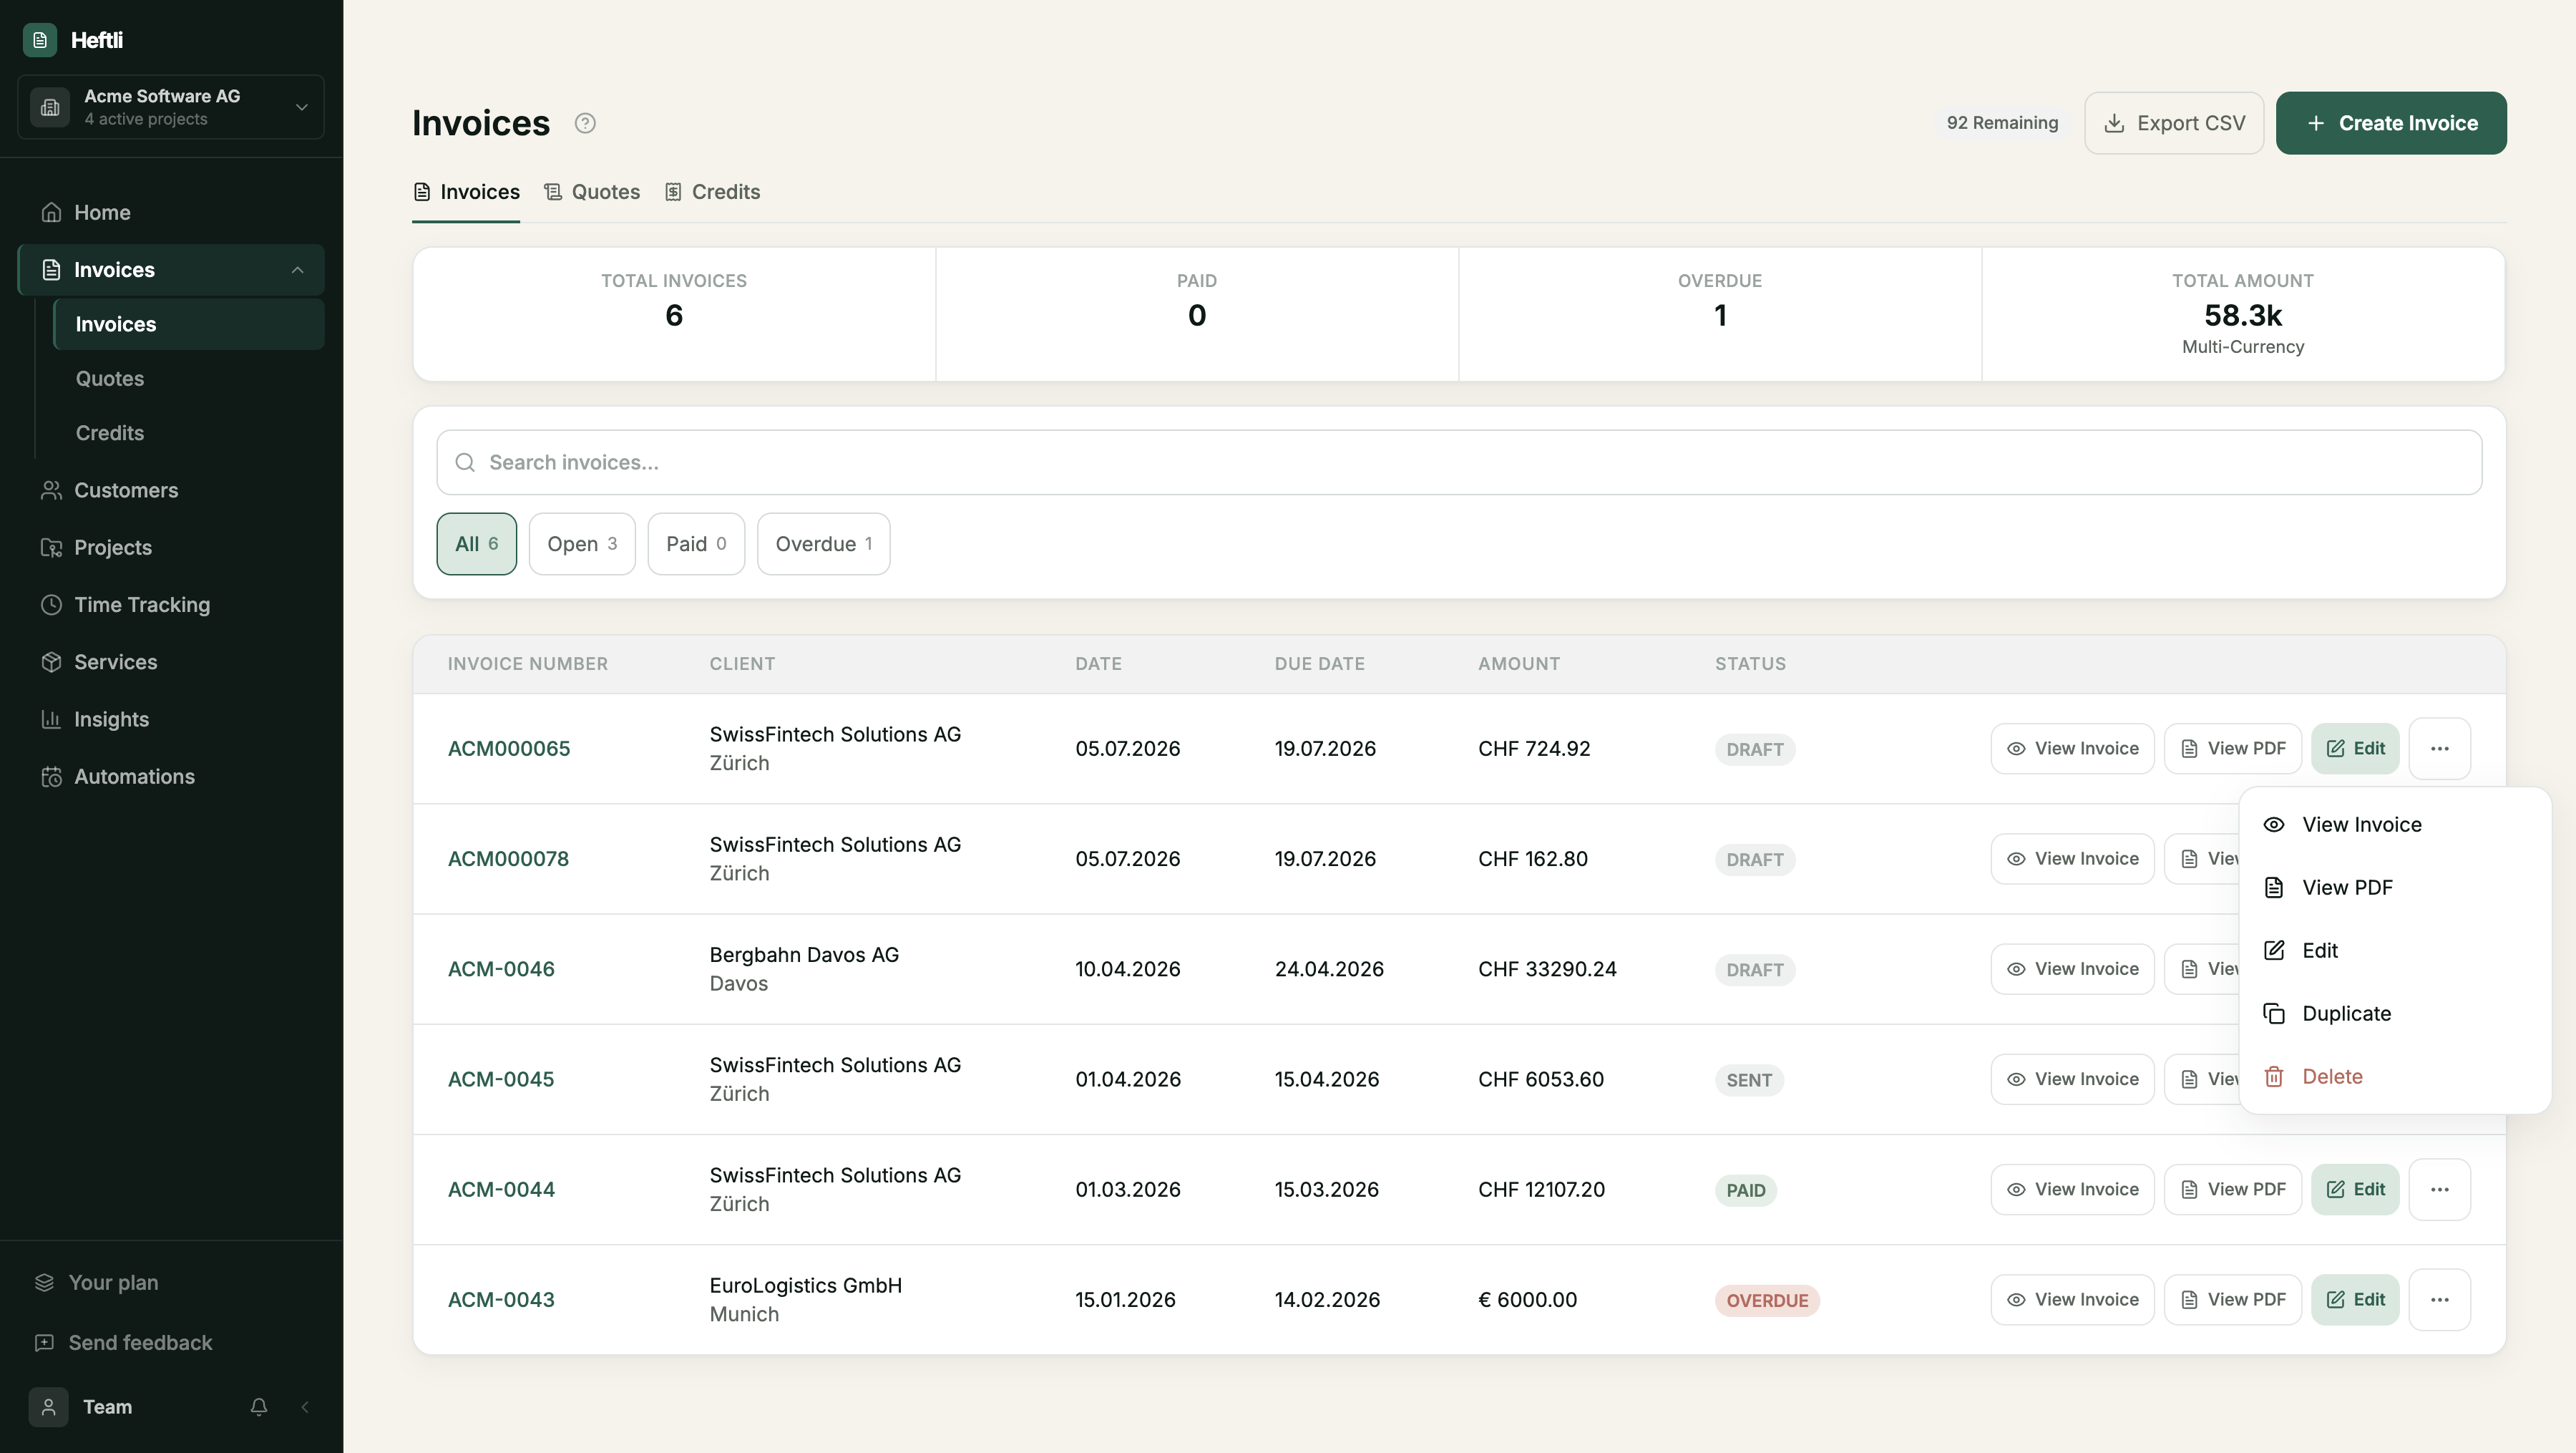Screen dimensions: 2576x1453
Task: Open invoice number ACM-0043
Action: click(501, 1299)
